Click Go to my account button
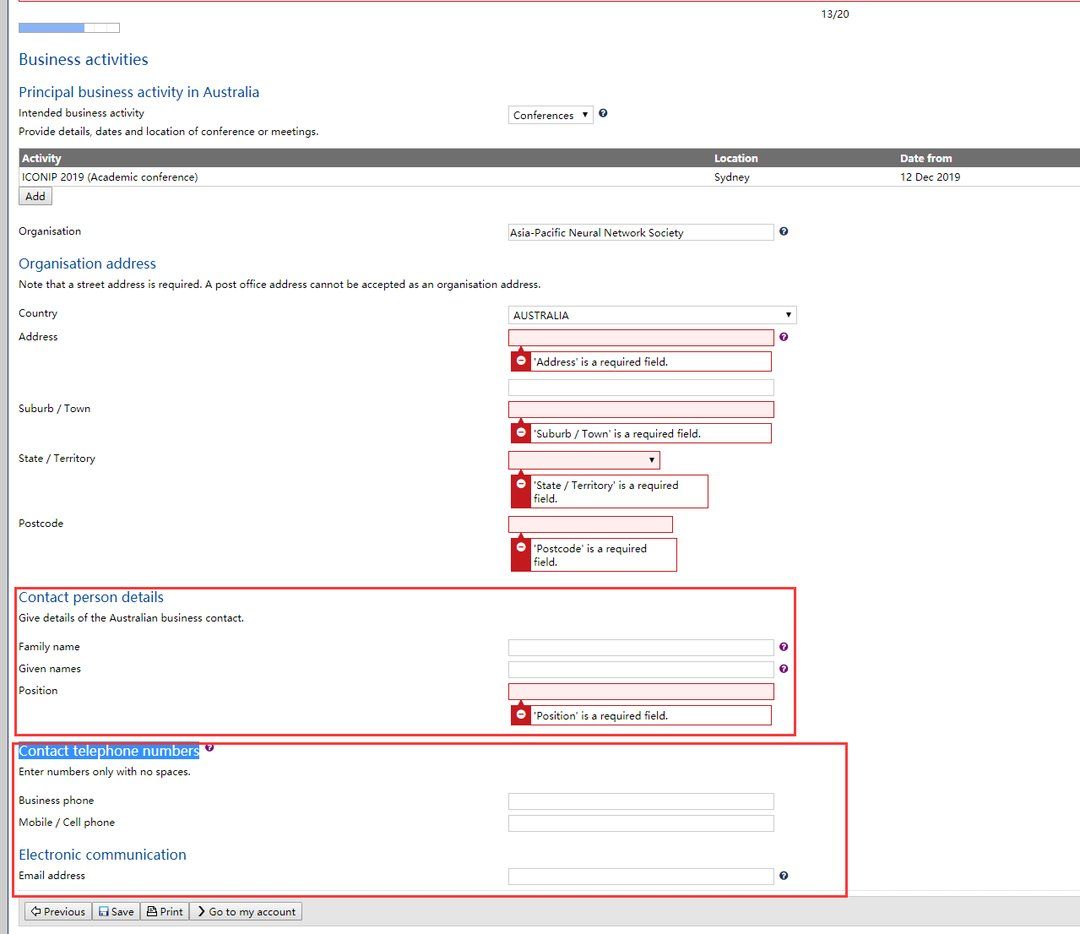This screenshot has height=934, width=1080. [x=245, y=912]
